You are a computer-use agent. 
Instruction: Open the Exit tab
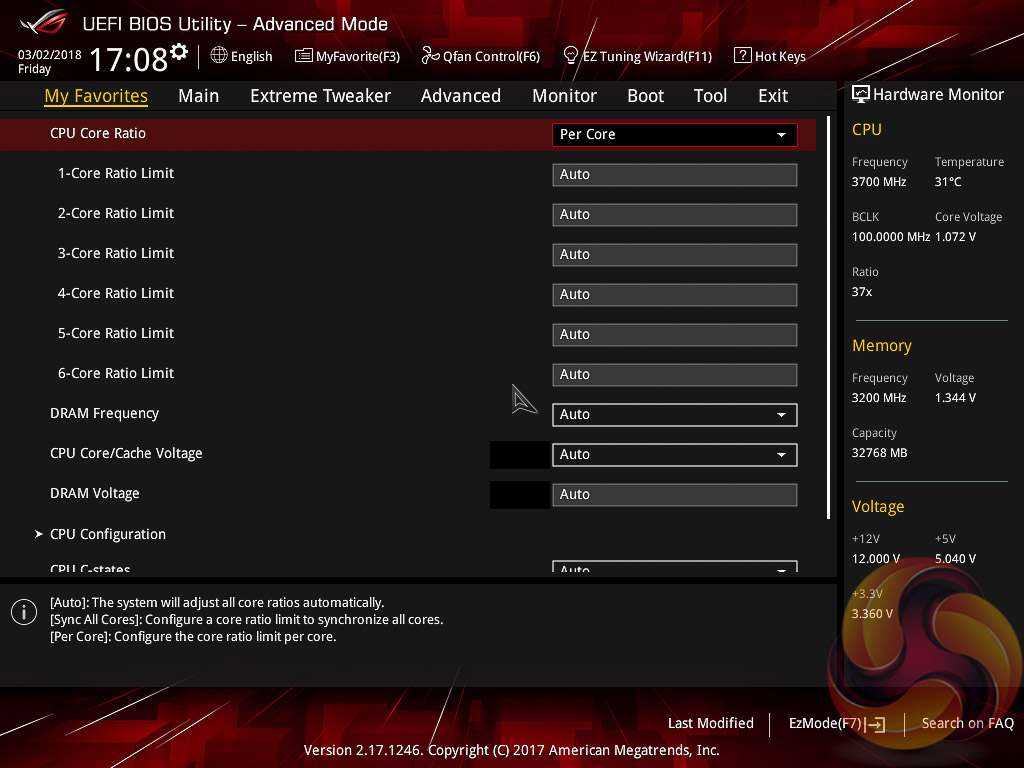pyautogui.click(x=773, y=96)
